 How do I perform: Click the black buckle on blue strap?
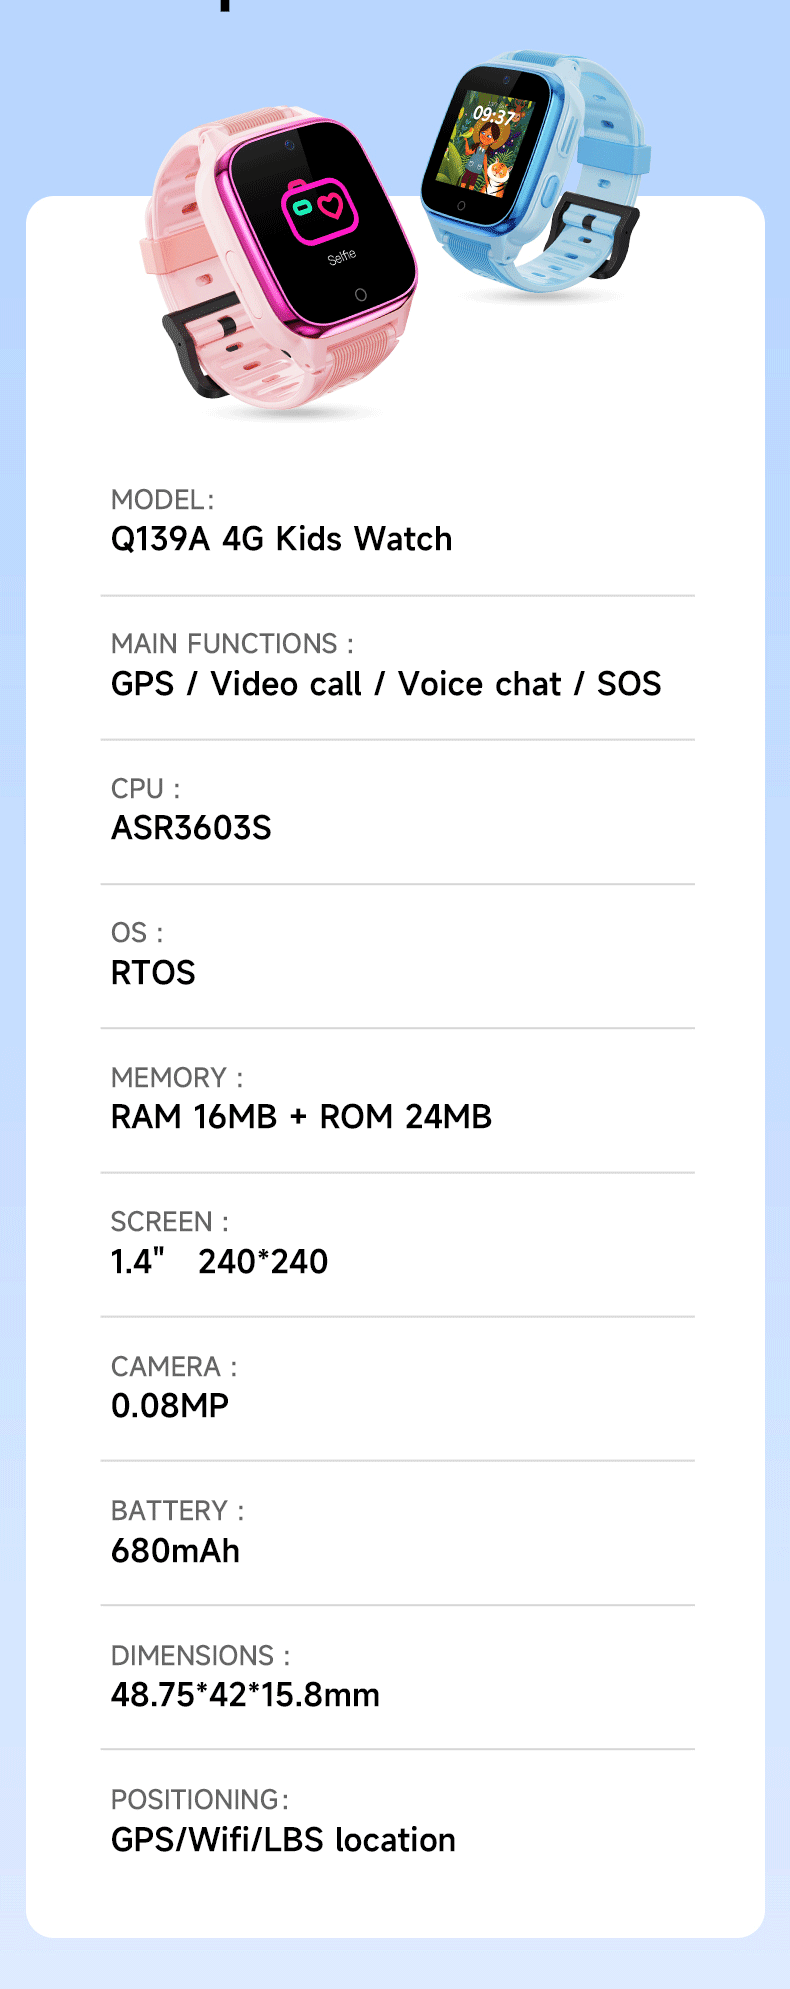tap(594, 230)
